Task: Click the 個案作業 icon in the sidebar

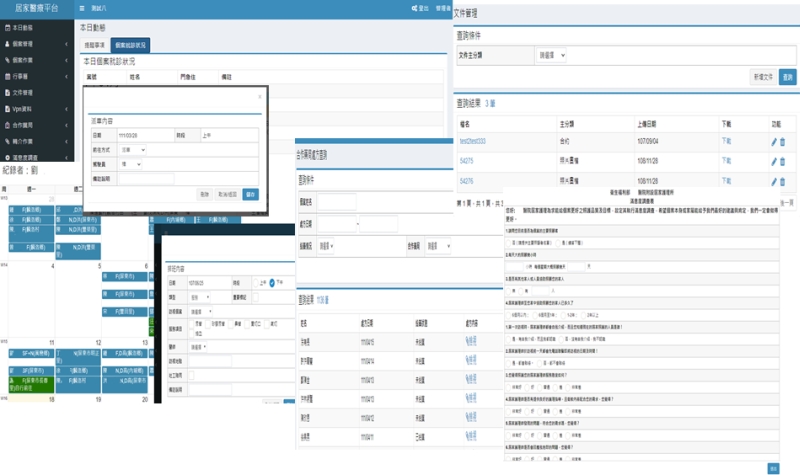Action: (x=7, y=60)
